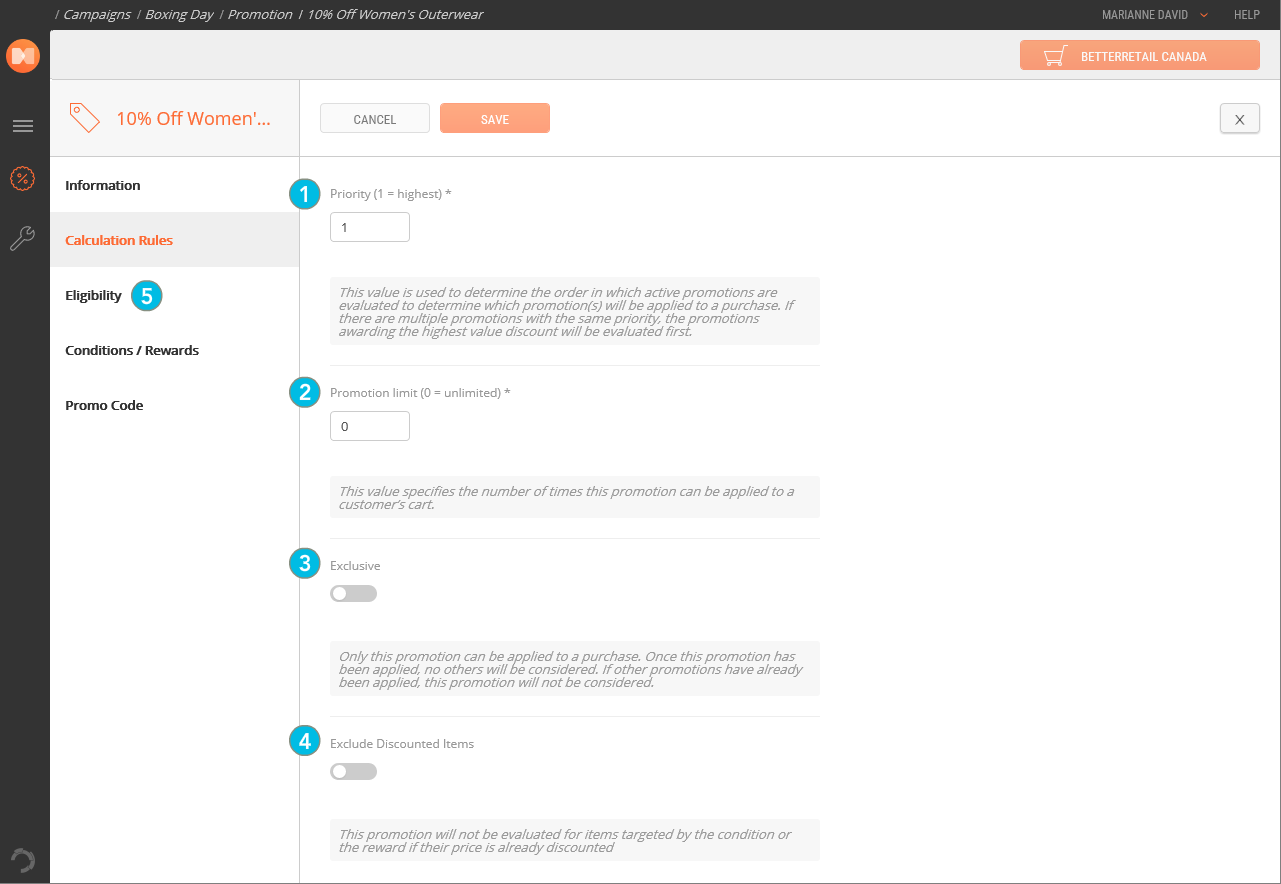Click the BetterRetail Canada button
Viewport: 1281px width, 884px height.
(1140, 56)
